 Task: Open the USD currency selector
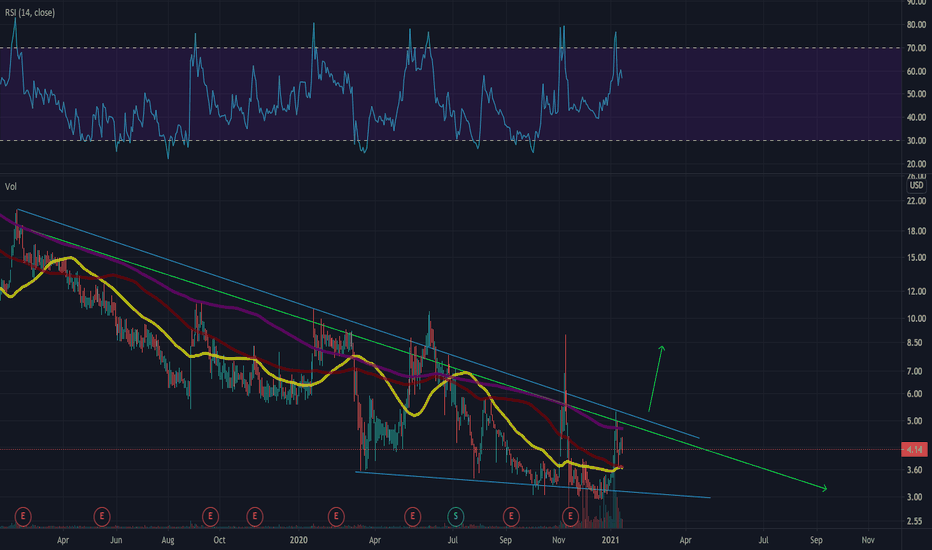pos(917,186)
